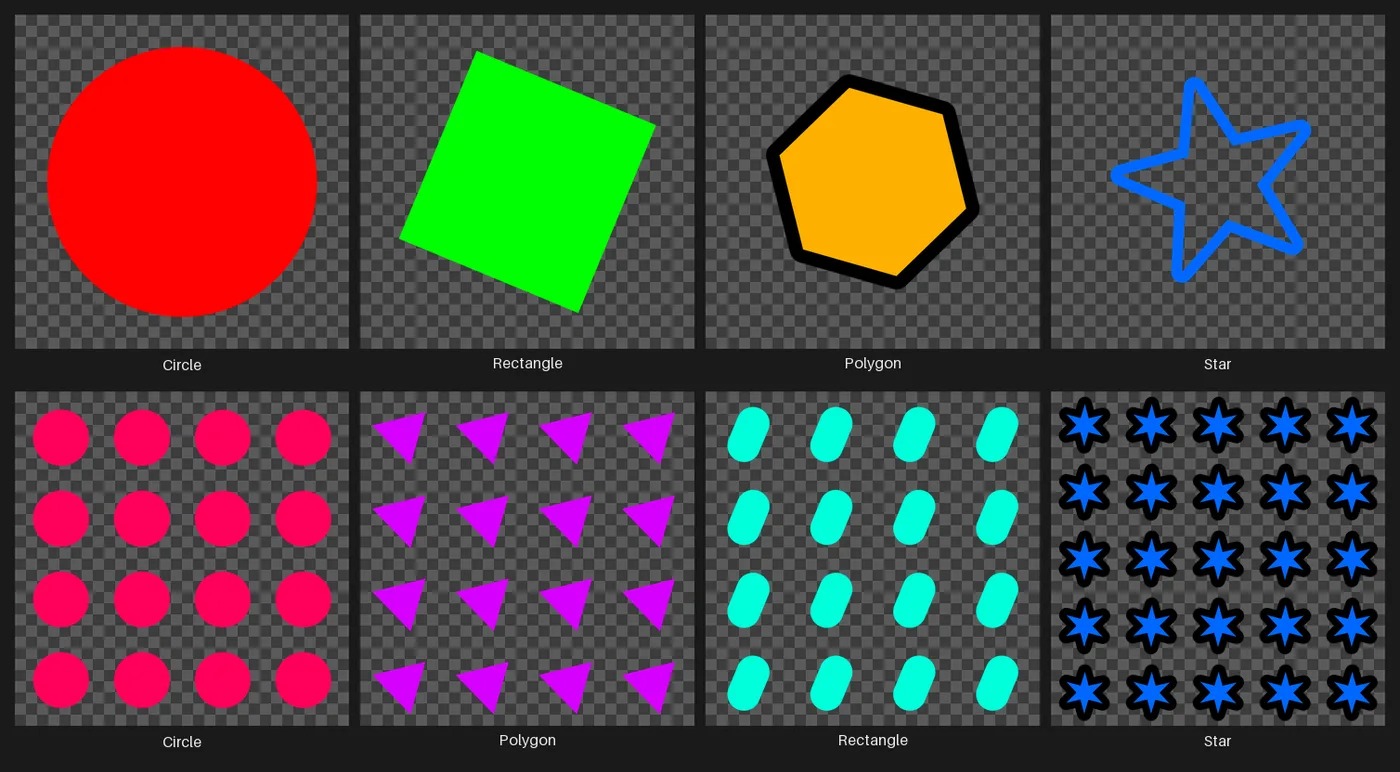Click the Rectangle label under the cyan pills grid
Viewport: 1400px width, 772px height.
click(873, 741)
